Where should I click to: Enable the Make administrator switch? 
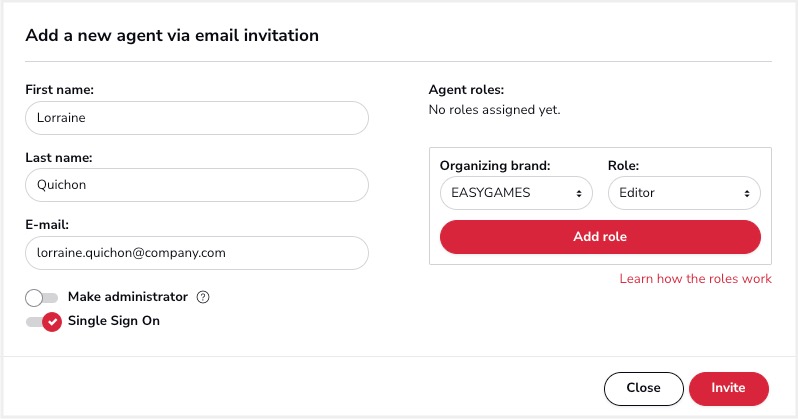(42, 298)
